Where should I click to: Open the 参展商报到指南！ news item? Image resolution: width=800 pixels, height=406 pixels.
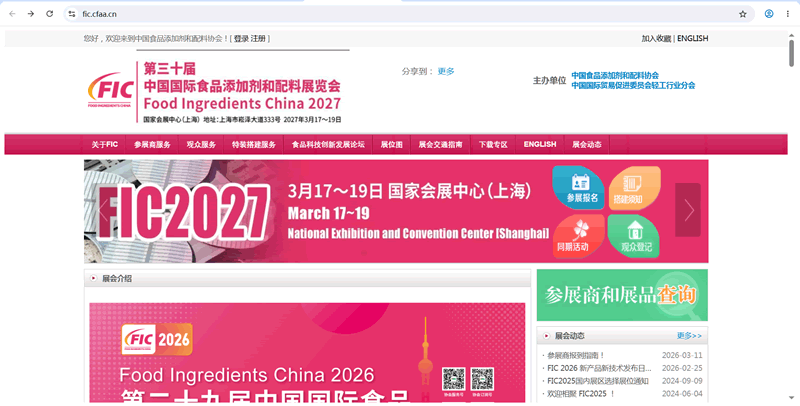576,356
